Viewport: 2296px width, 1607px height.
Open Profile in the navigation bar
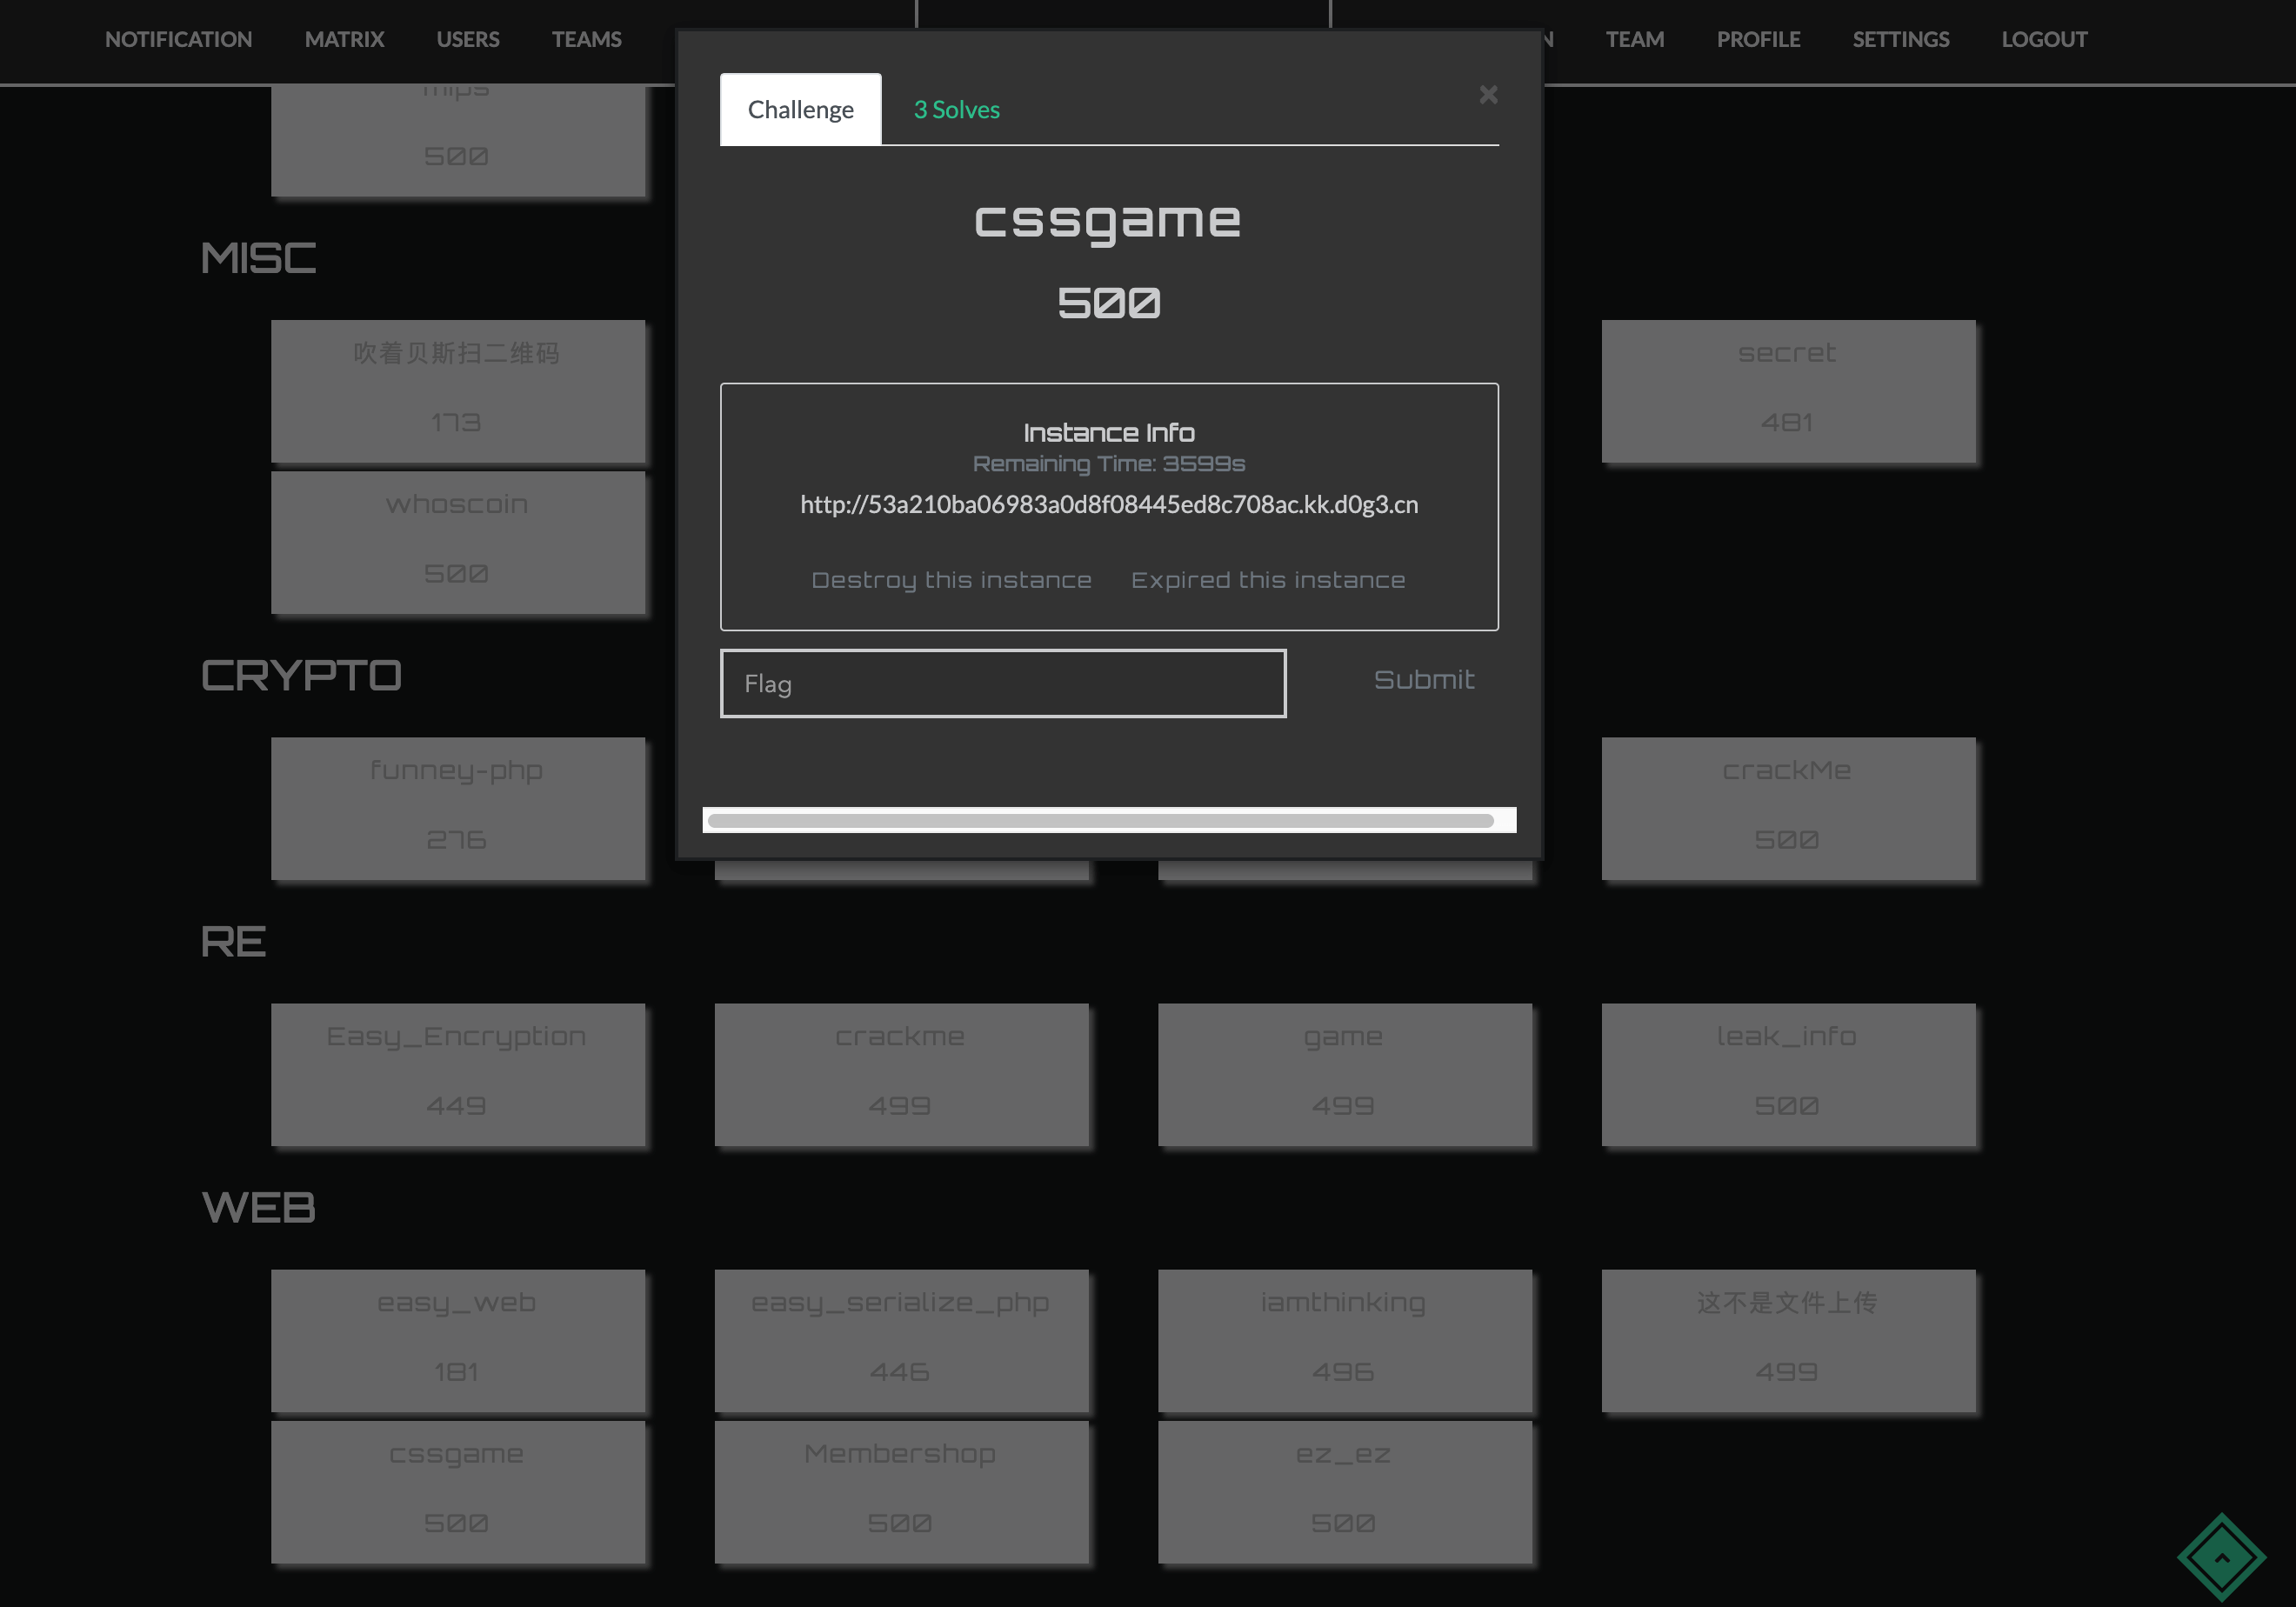tap(1758, 40)
